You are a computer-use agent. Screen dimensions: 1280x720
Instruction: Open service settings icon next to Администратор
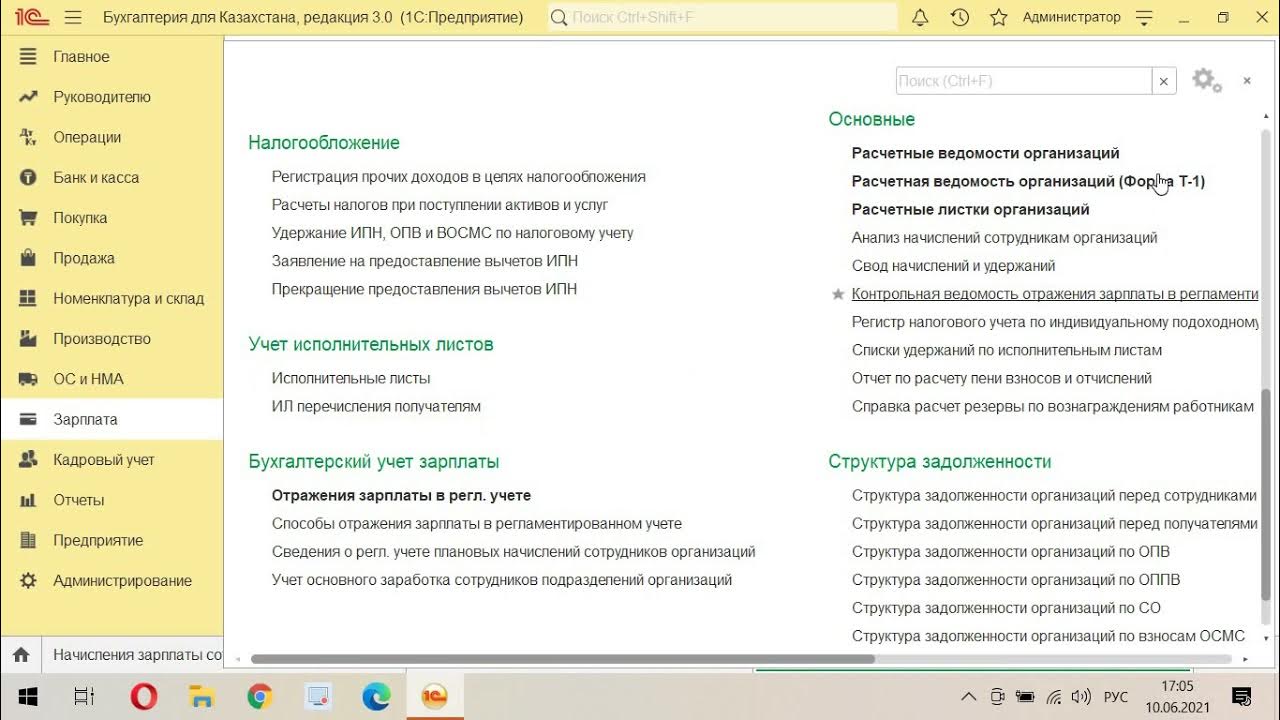(x=1145, y=17)
